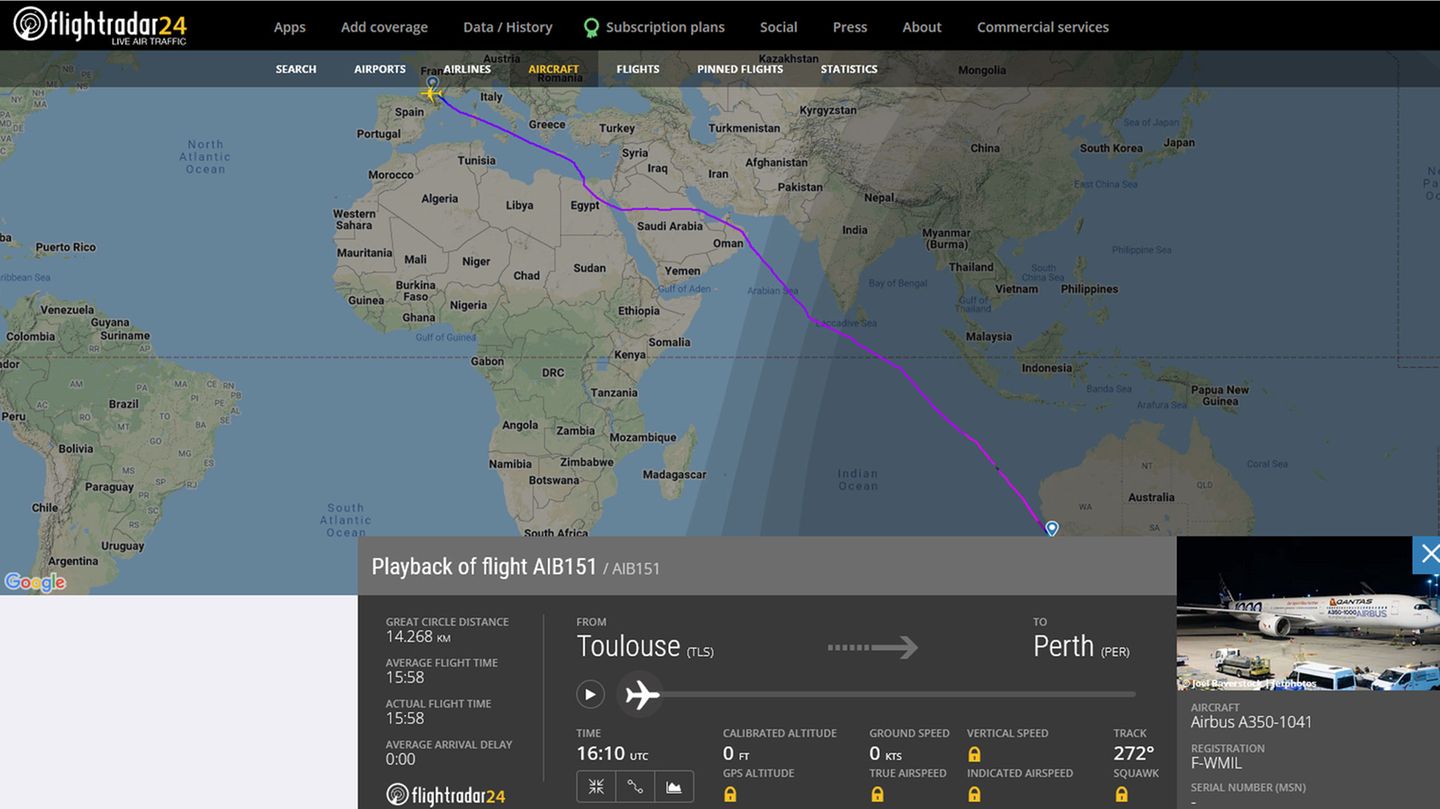
Task: Open the Pinned Flights tab
Action: coord(740,69)
